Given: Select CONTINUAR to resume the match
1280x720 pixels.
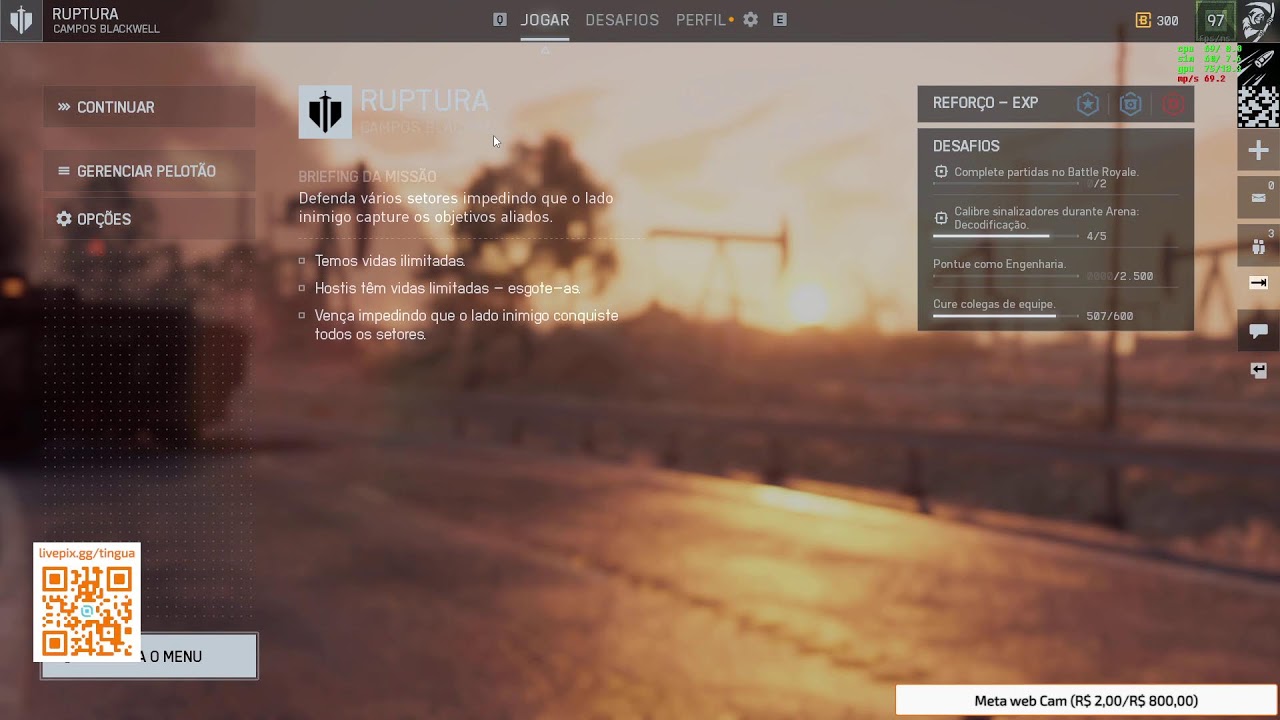Looking at the screenshot, I should click(149, 107).
